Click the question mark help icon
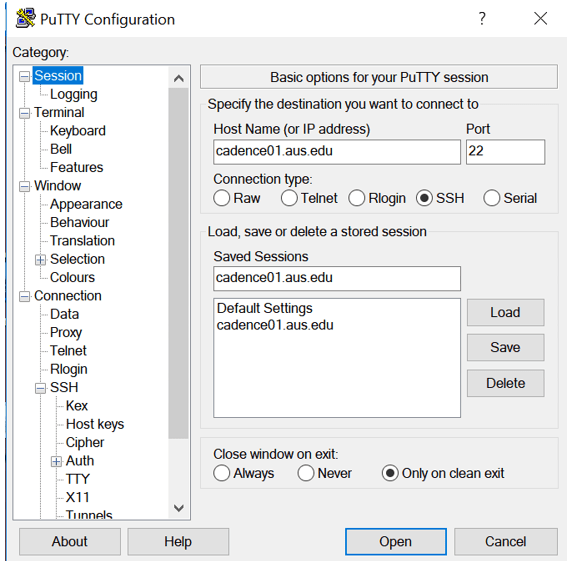Screen dimensions: 578x571 pos(482,18)
